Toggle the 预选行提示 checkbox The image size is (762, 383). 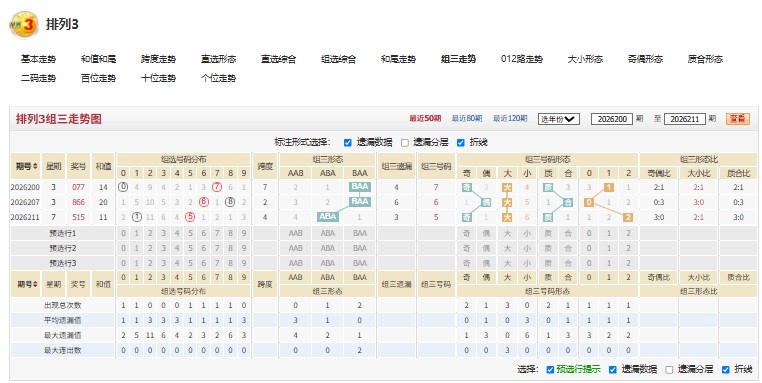[x=550, y=370]
